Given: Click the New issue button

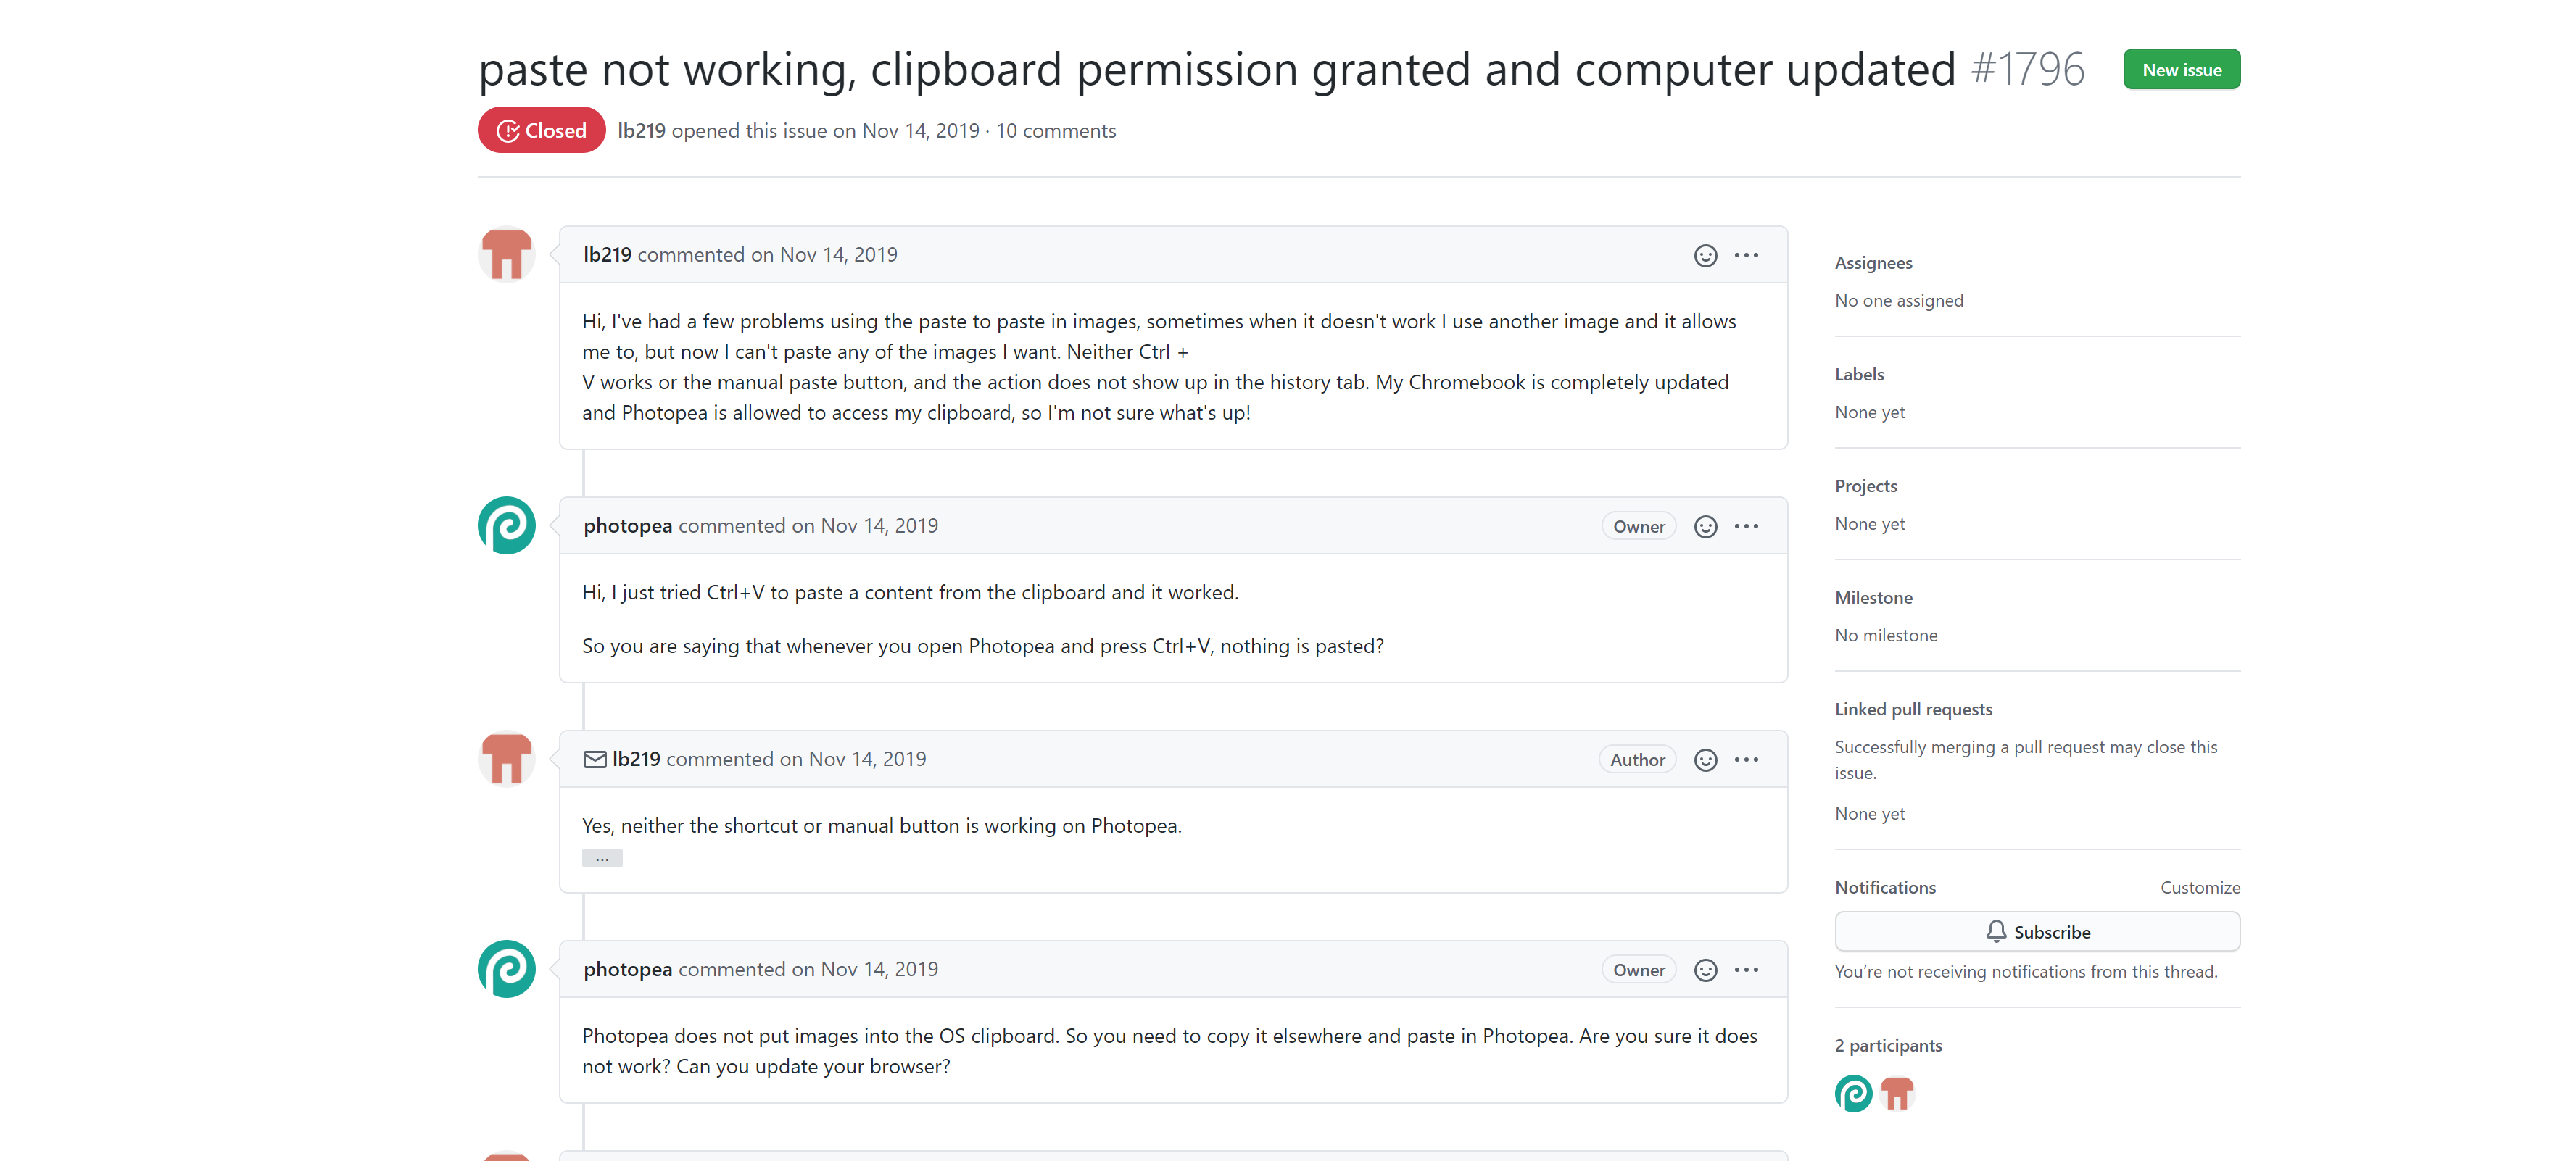Looking at the screenshot, I should pyautogui.click(x=2181, y=69).
